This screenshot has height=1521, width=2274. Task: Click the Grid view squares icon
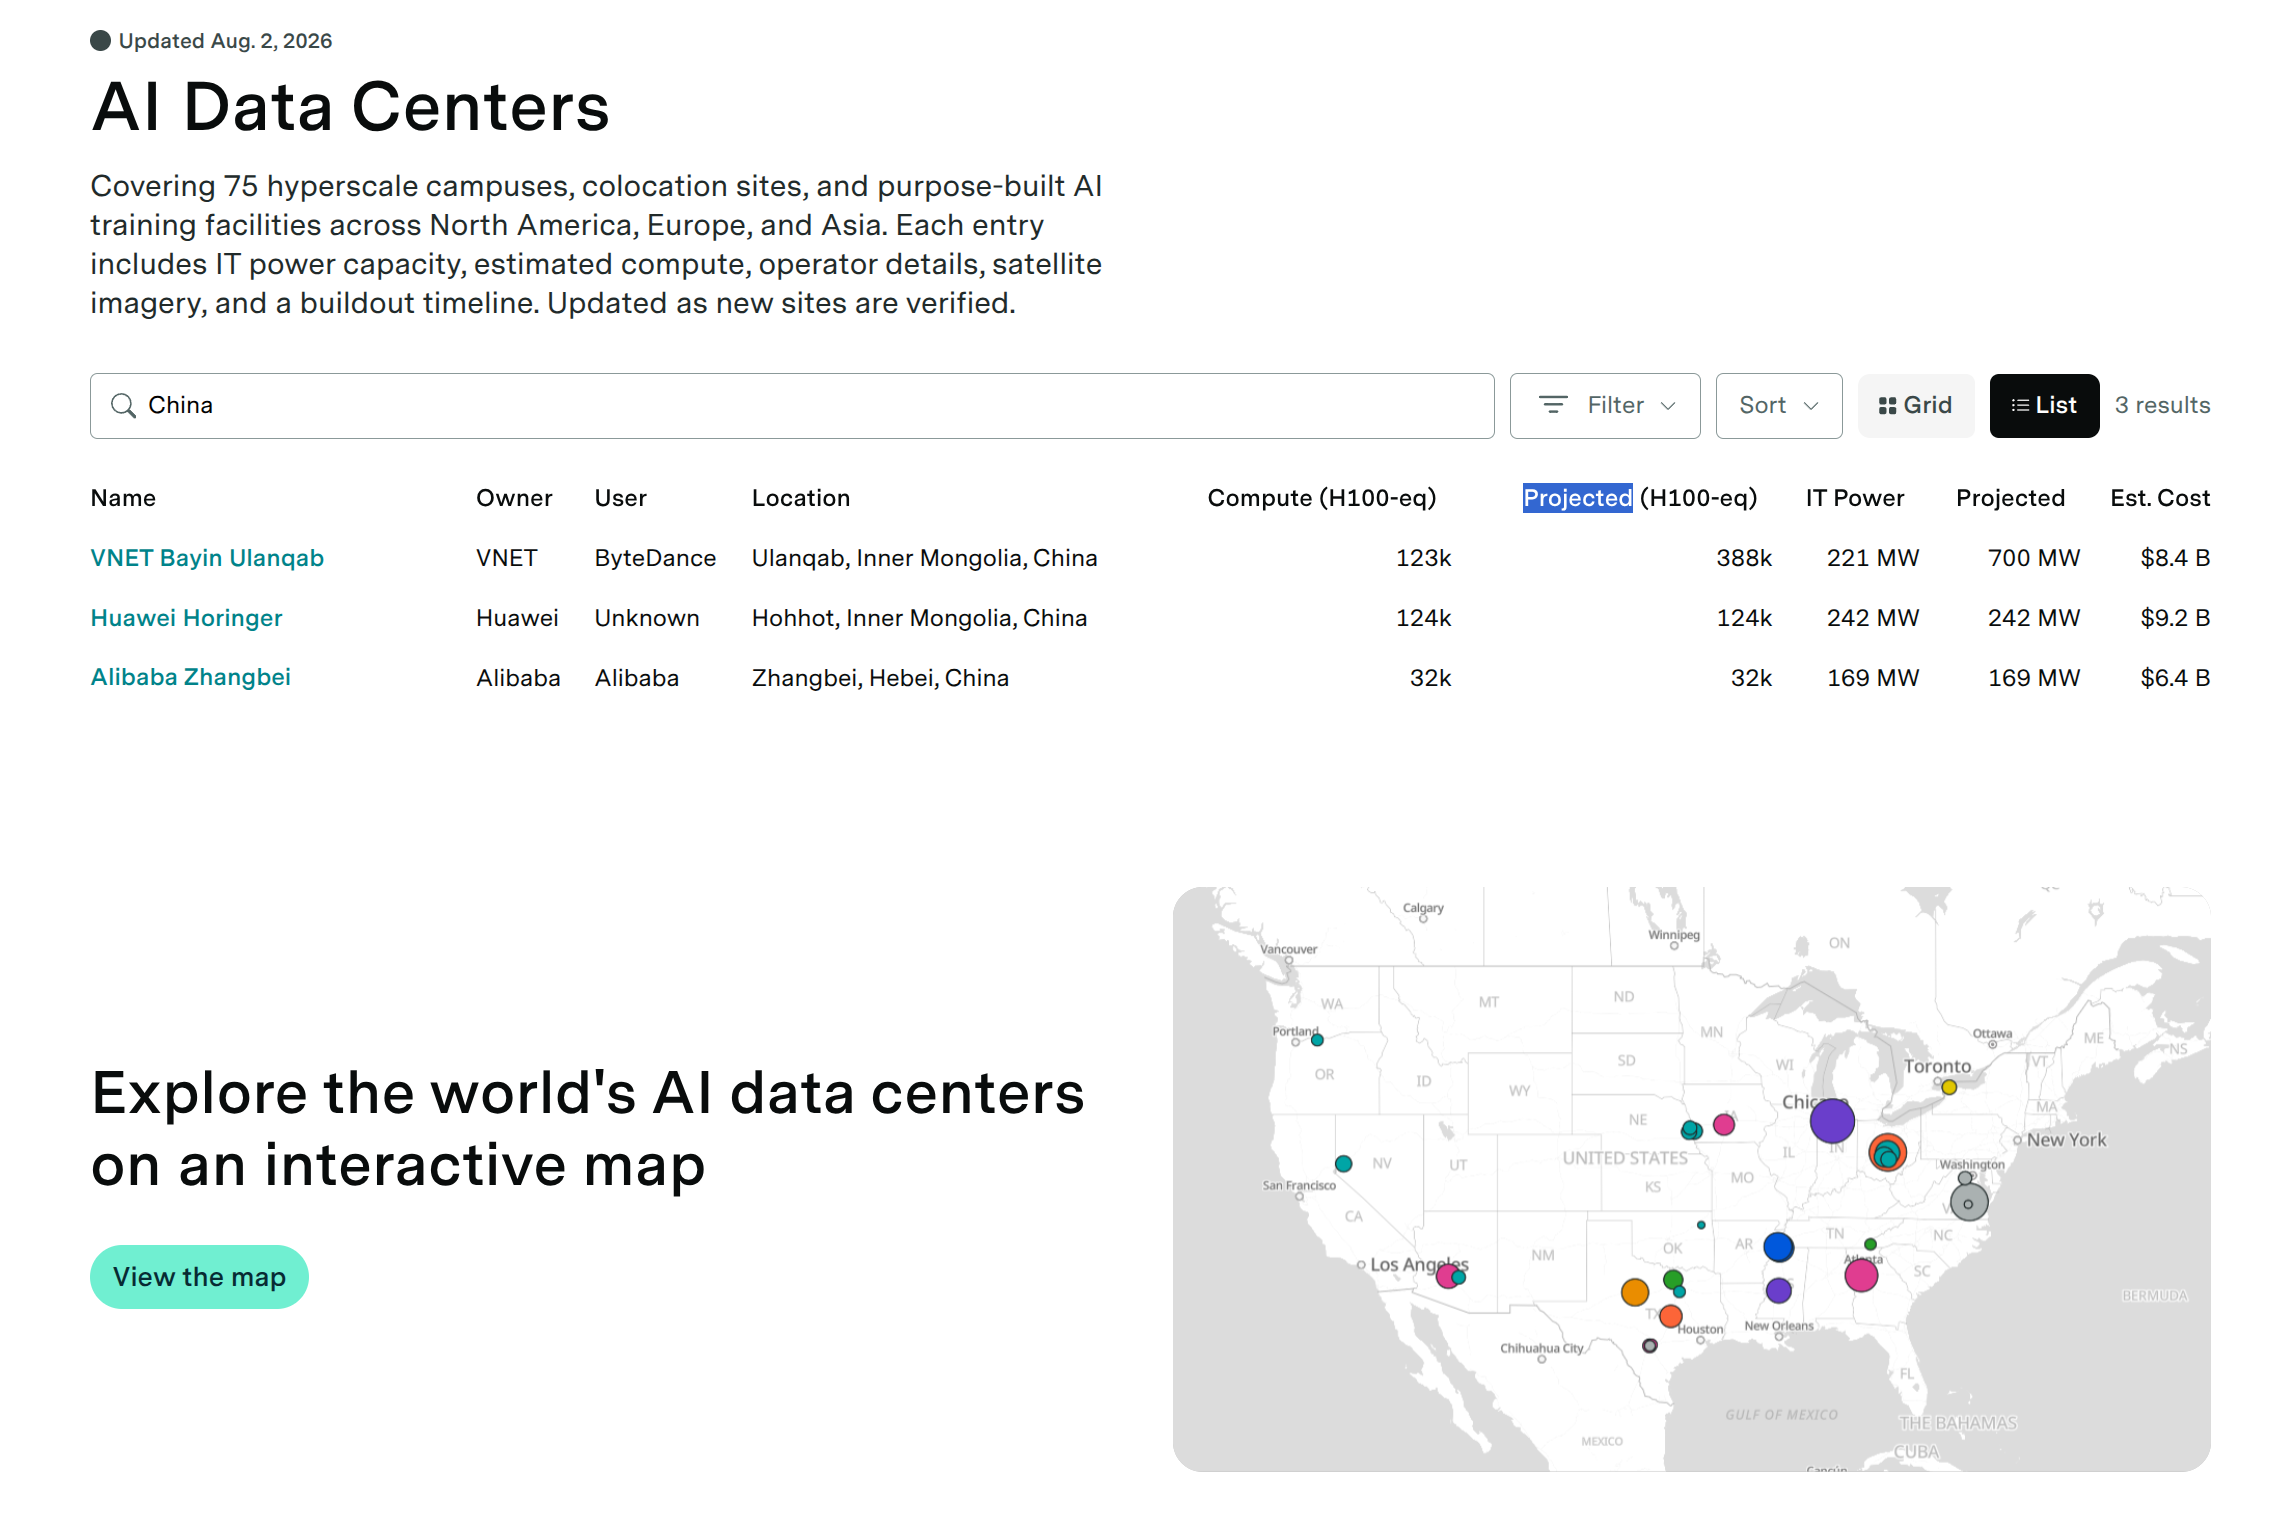(x=1887, y=405)
